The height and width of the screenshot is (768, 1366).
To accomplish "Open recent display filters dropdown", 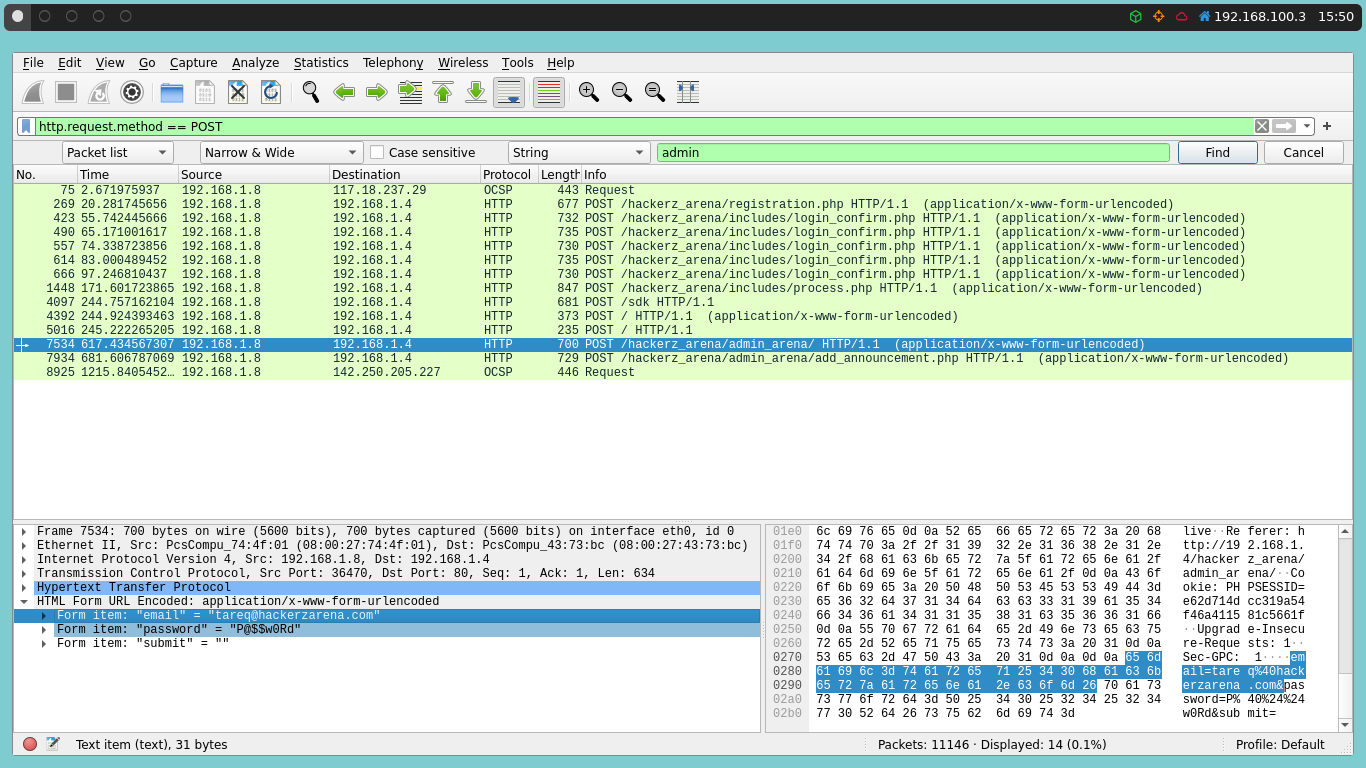I will pos(1306,126).
